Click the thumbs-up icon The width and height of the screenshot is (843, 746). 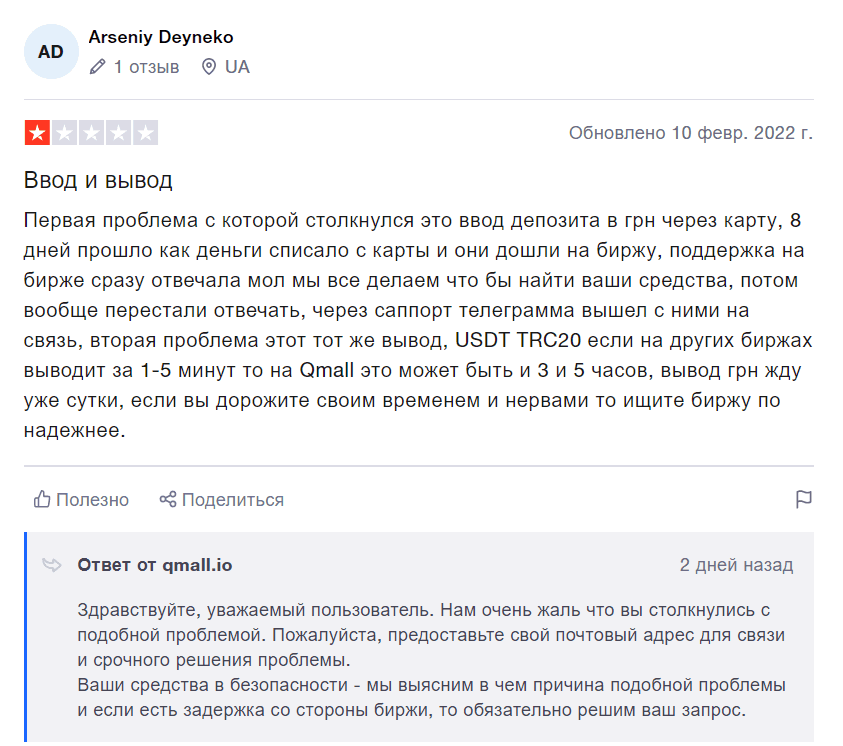pos(42,499)
